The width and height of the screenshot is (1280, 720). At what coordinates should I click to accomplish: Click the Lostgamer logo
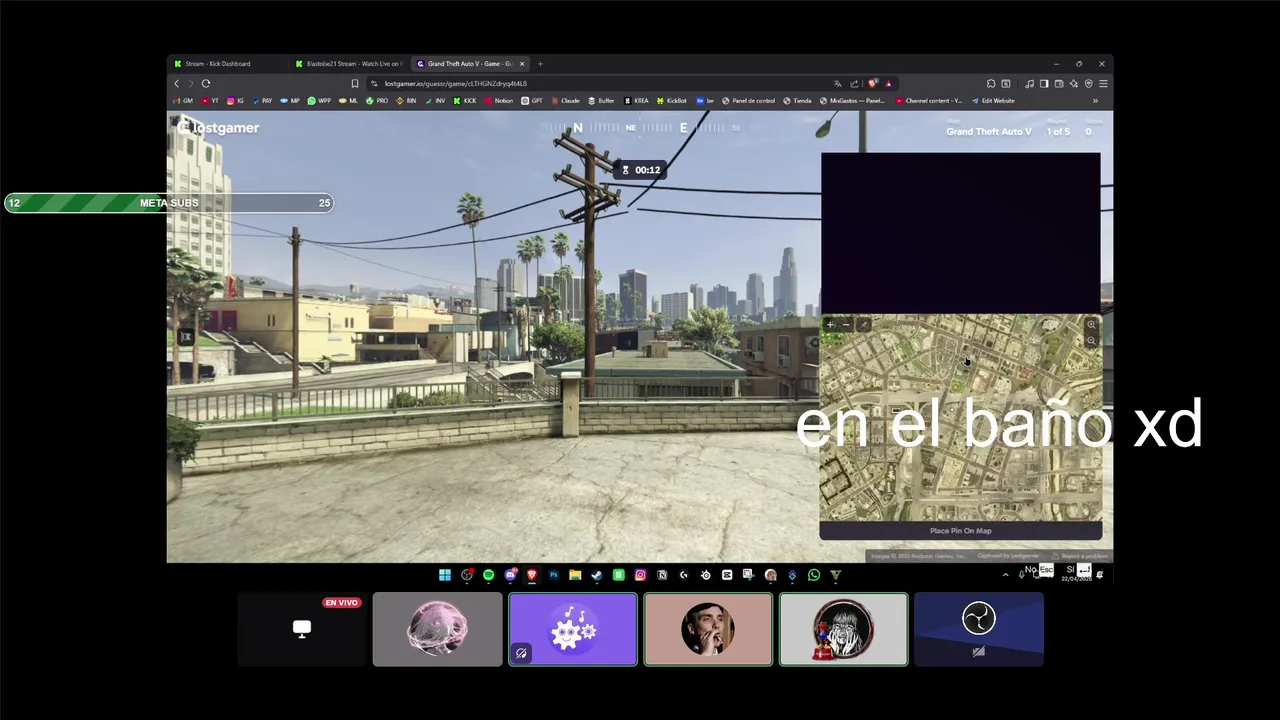pyautogui.click(x=218, y=128)
